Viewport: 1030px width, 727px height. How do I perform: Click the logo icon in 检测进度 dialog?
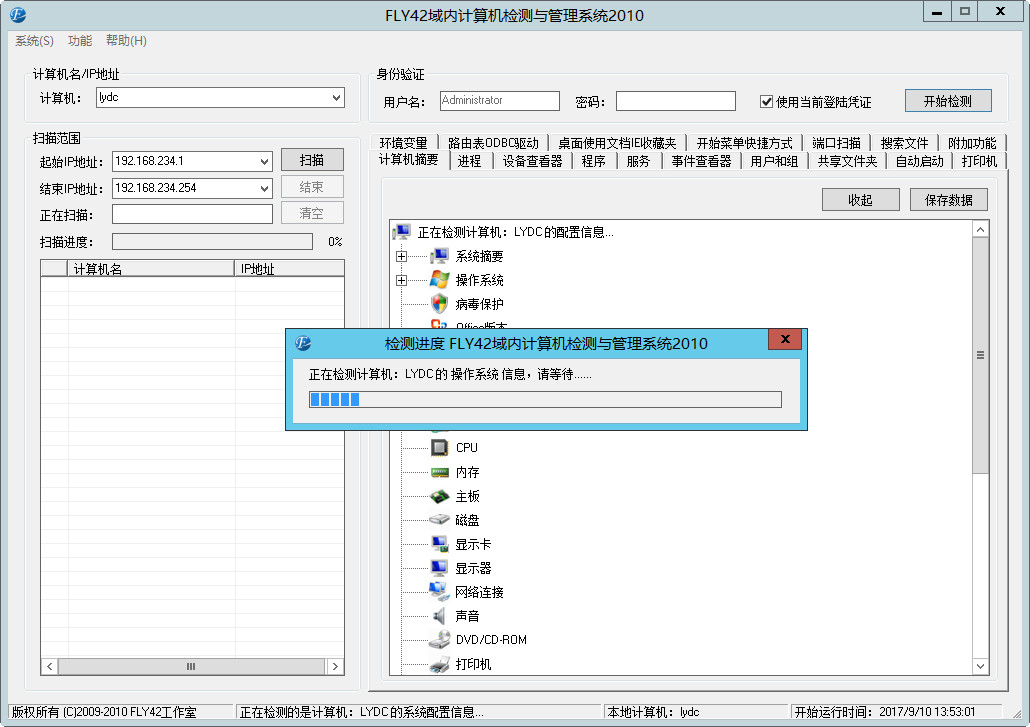pos(303,343)
